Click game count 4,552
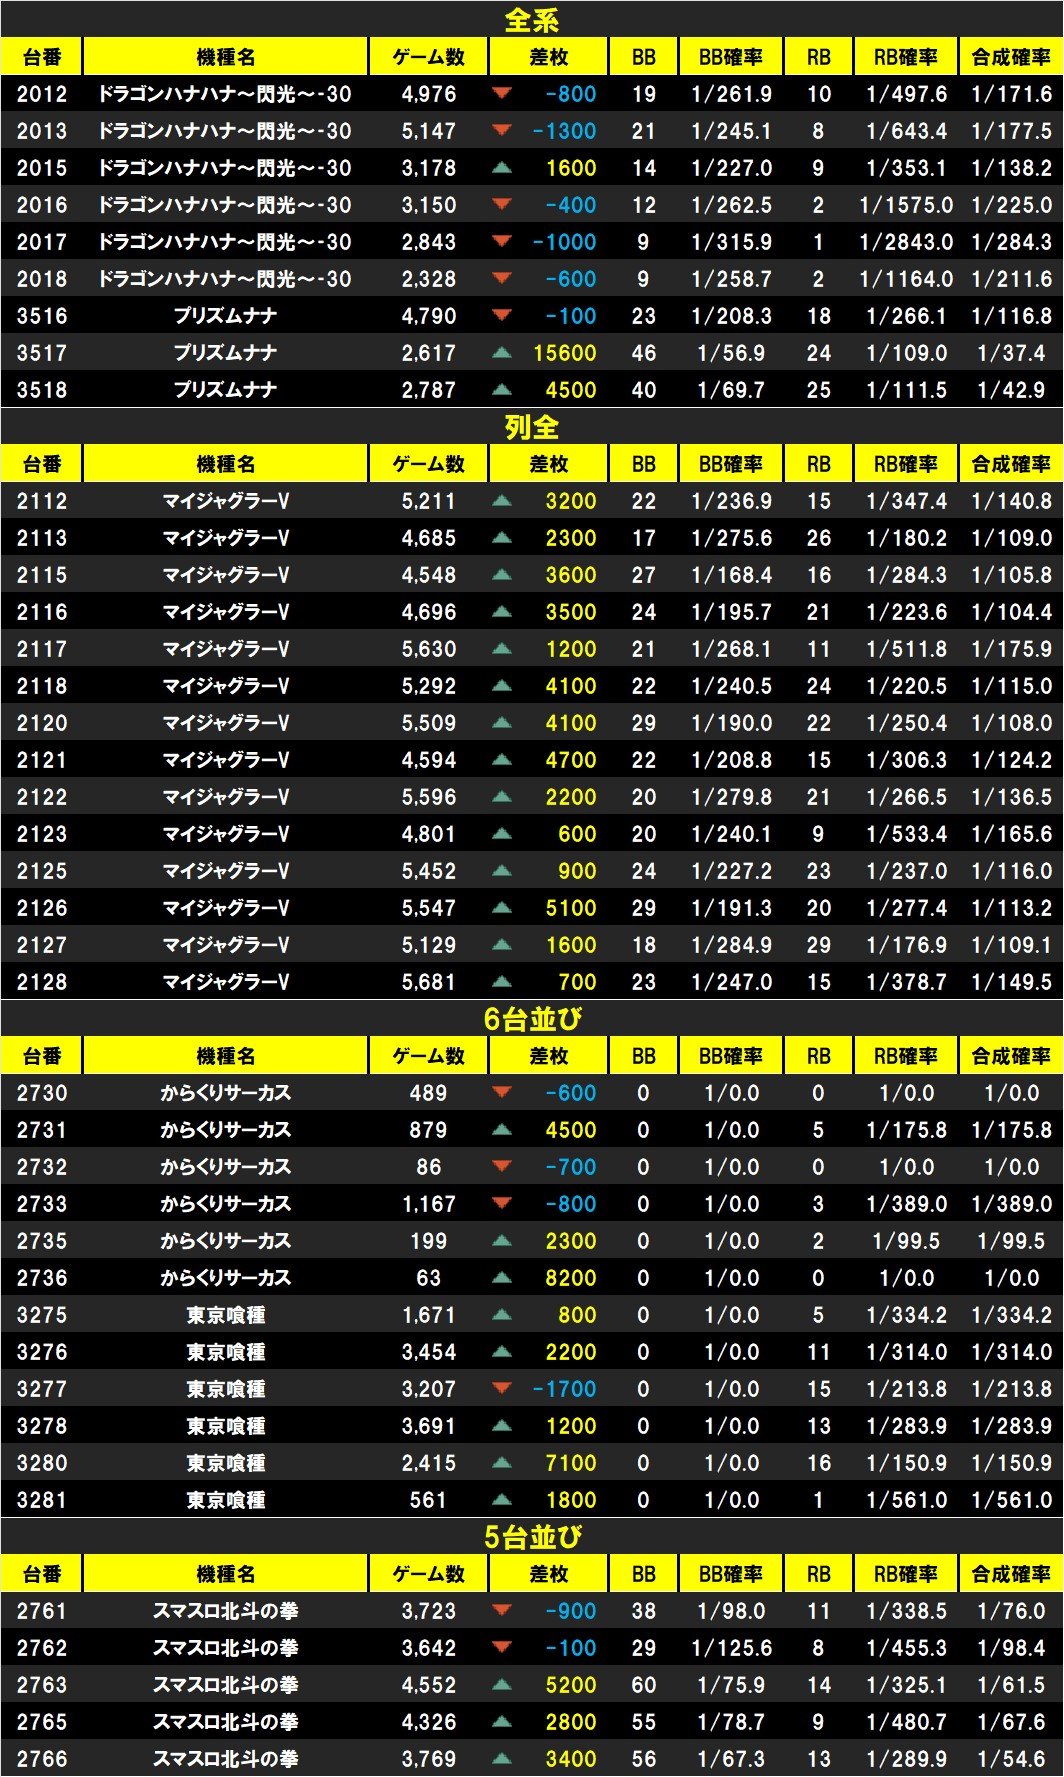 pyautogui.click(x=429, y=1685)
